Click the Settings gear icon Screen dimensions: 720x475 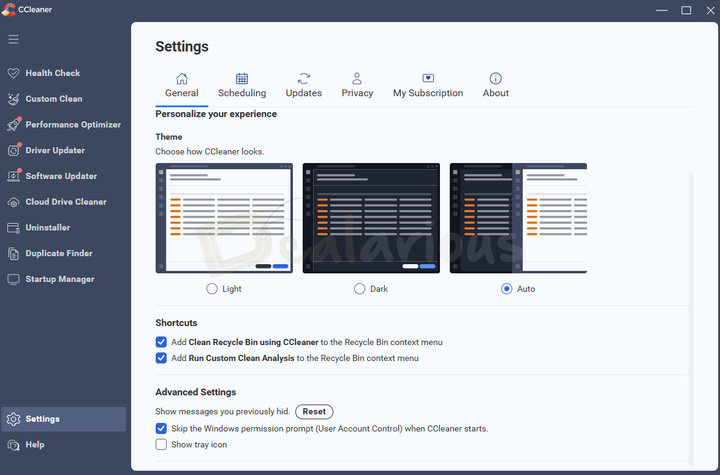point(13,419)
